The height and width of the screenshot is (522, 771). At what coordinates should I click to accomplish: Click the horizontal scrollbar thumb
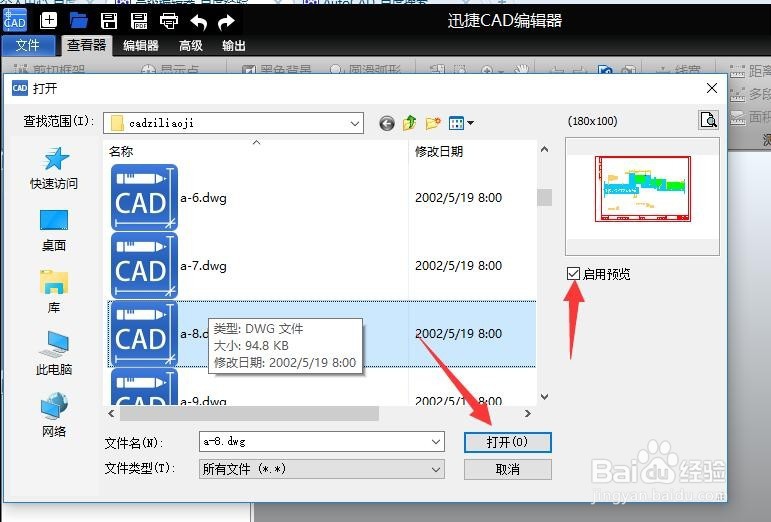[249, 414]
